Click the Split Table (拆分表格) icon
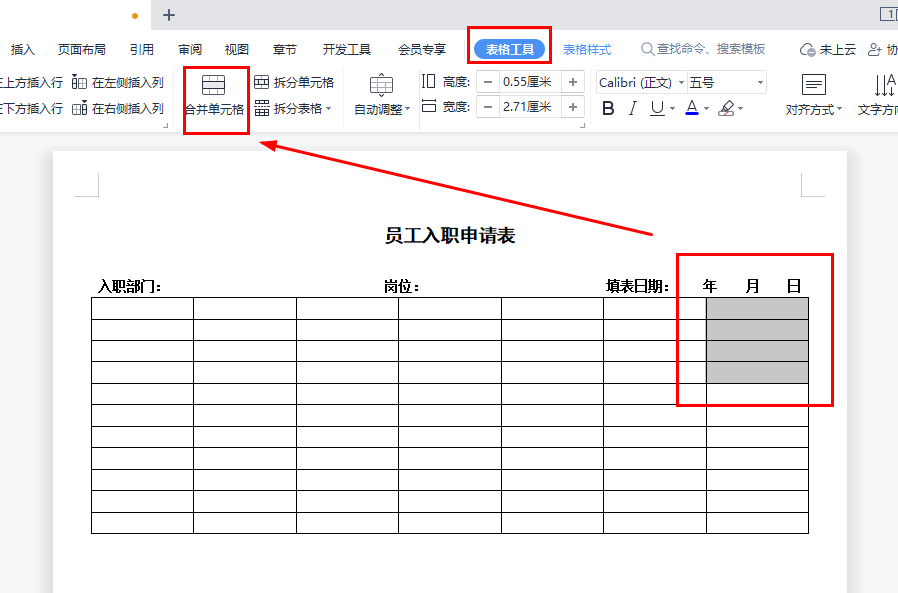This screenshot has height=593, width=898. (262, 108)
